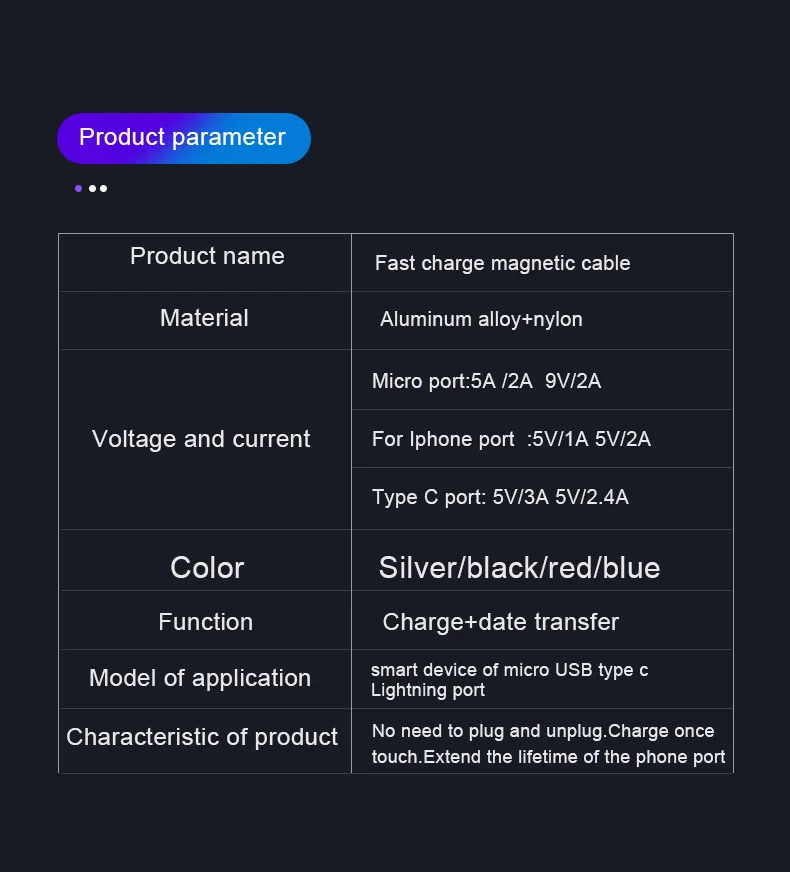The height and width of the screenshot is (872, 790).
Task: Click the Micro port voltage specification
Action: (x=486, y=381)
